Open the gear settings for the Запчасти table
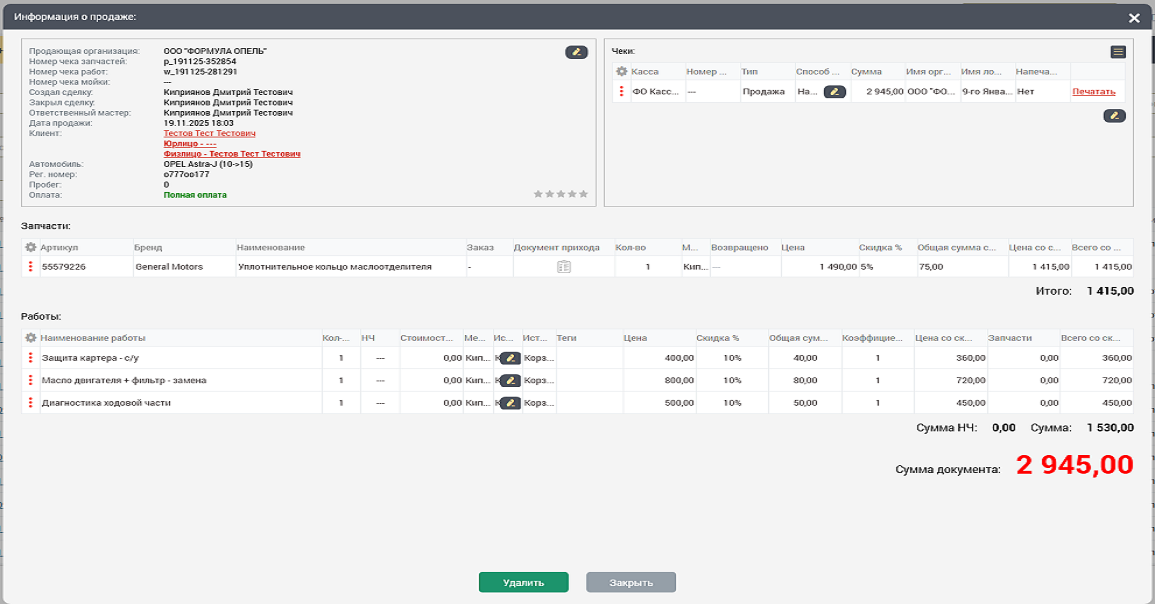1155x604 pixels. [30, 247]
